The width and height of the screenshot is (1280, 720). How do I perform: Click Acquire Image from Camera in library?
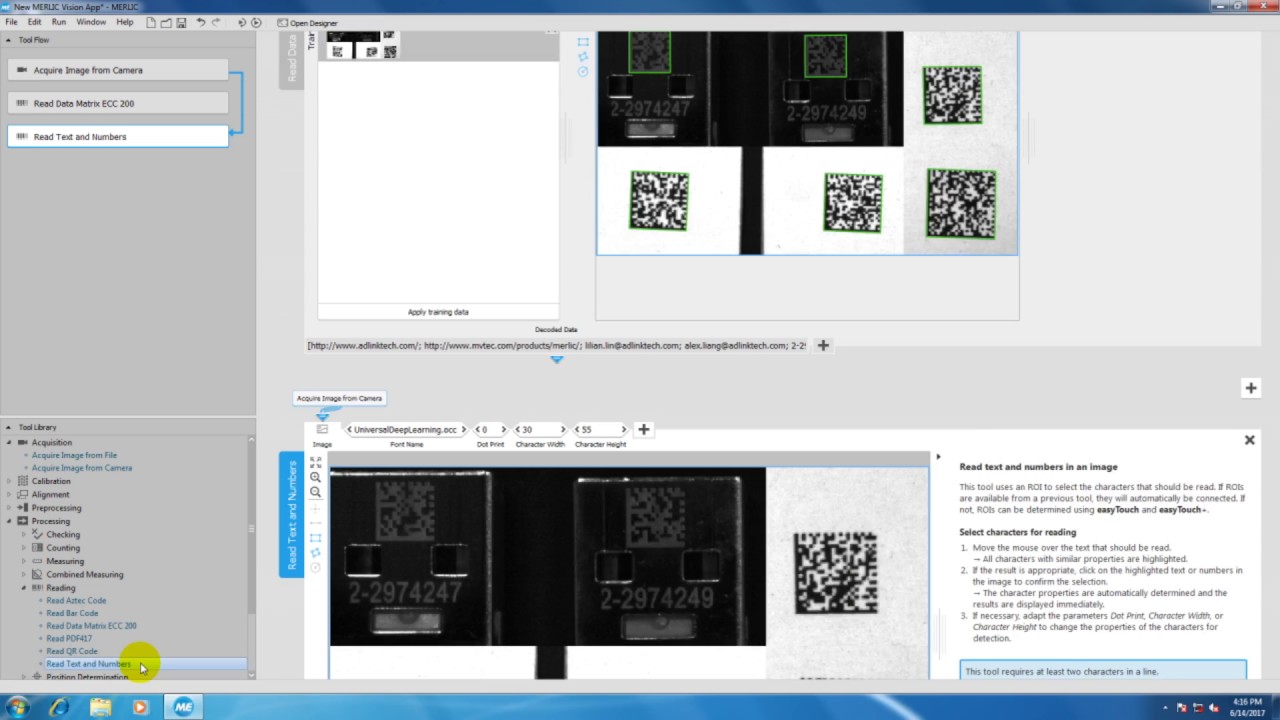click(82, 468)
